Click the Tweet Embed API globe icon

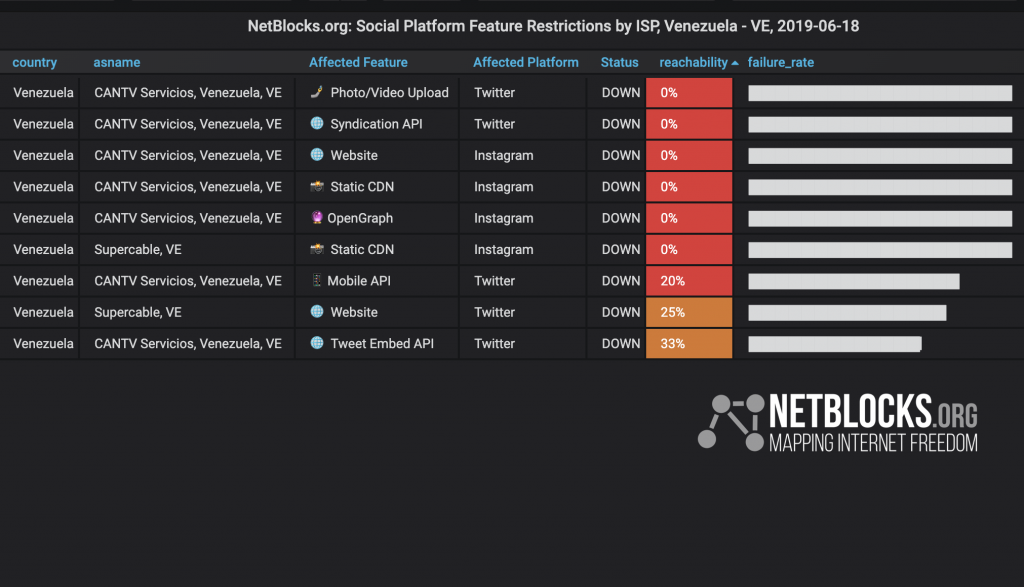317,343
